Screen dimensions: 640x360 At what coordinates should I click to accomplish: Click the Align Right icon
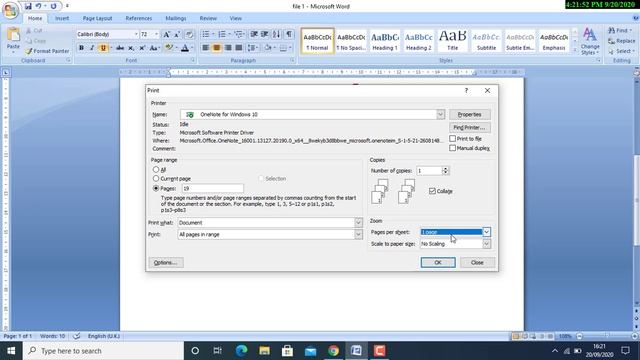click(x=228, y=48)
